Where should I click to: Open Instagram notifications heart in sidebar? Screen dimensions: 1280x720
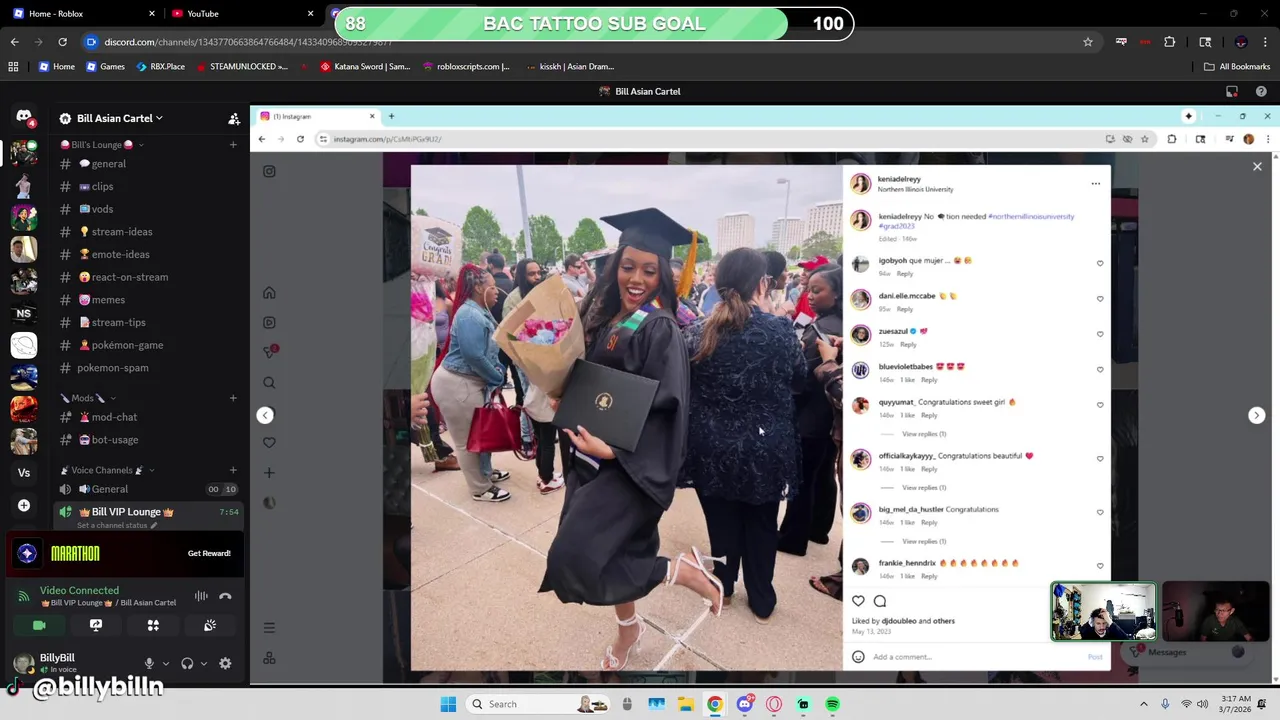point(269,442)
